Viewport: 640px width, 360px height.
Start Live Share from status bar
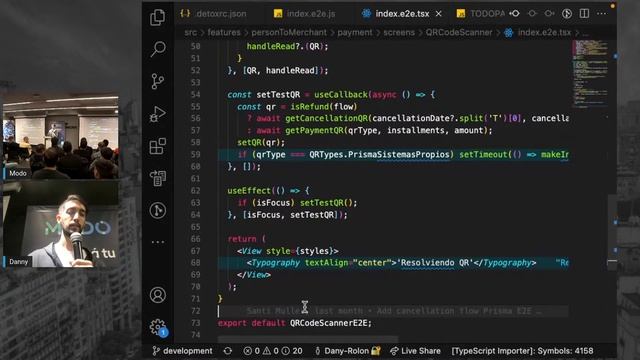pyautogui.click(x=416, y=351)
